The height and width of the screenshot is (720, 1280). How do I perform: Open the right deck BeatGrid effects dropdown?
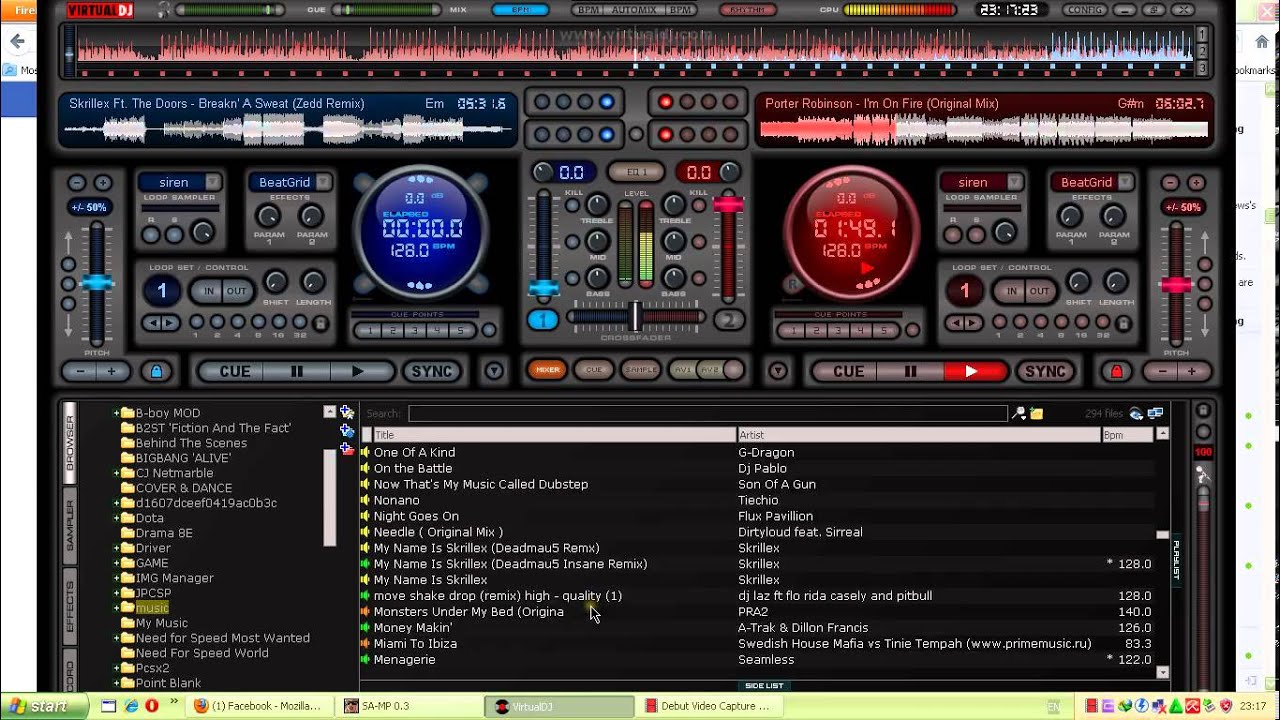tap(1126, 182)
